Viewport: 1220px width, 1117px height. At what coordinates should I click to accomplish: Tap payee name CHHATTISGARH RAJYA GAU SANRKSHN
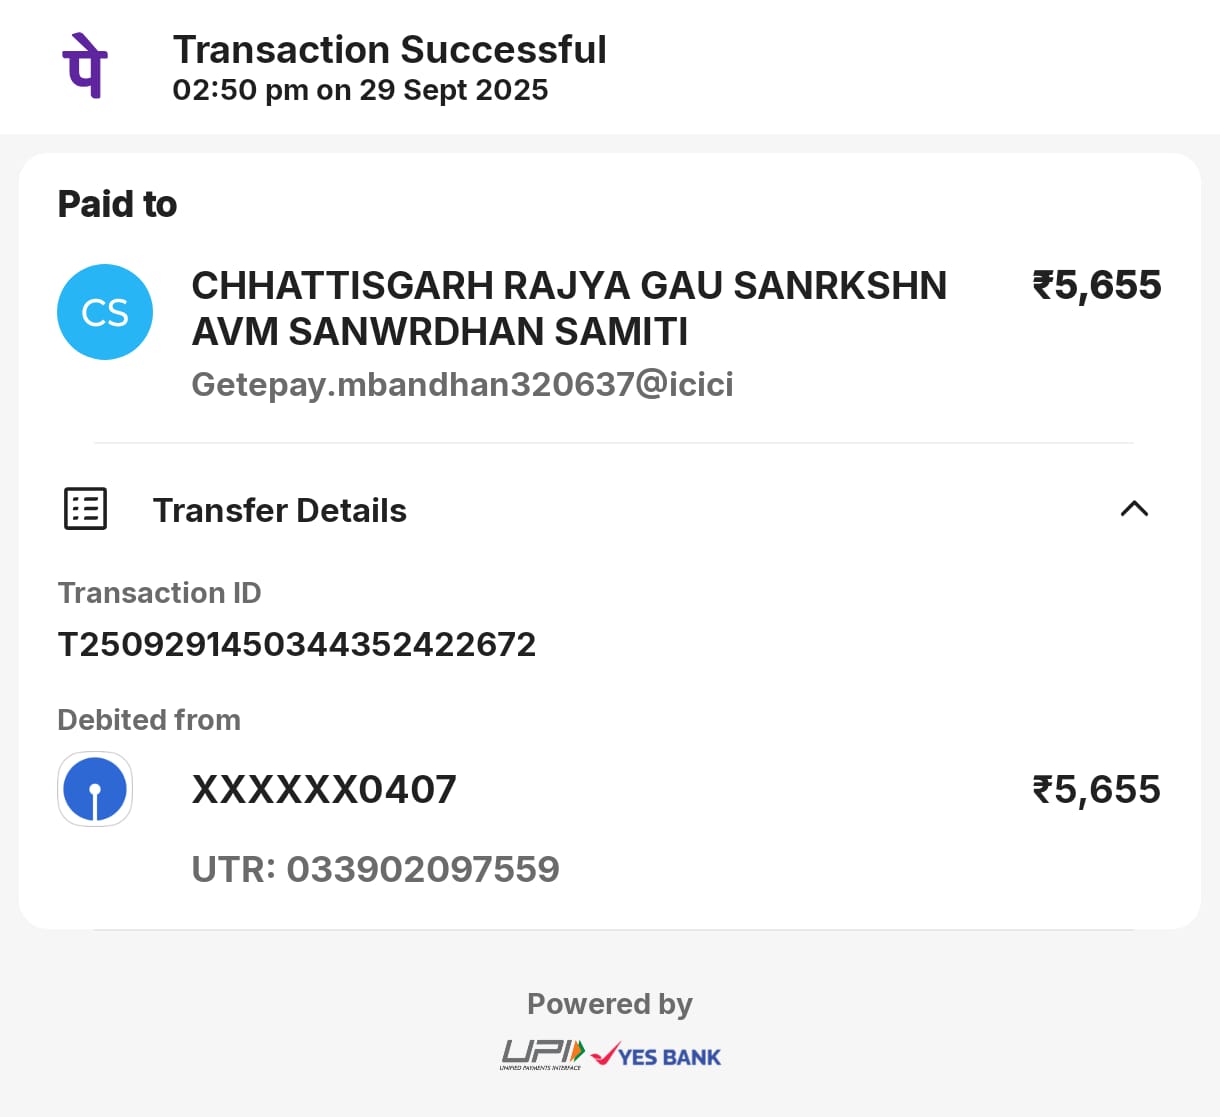click(x=568, y=286)
